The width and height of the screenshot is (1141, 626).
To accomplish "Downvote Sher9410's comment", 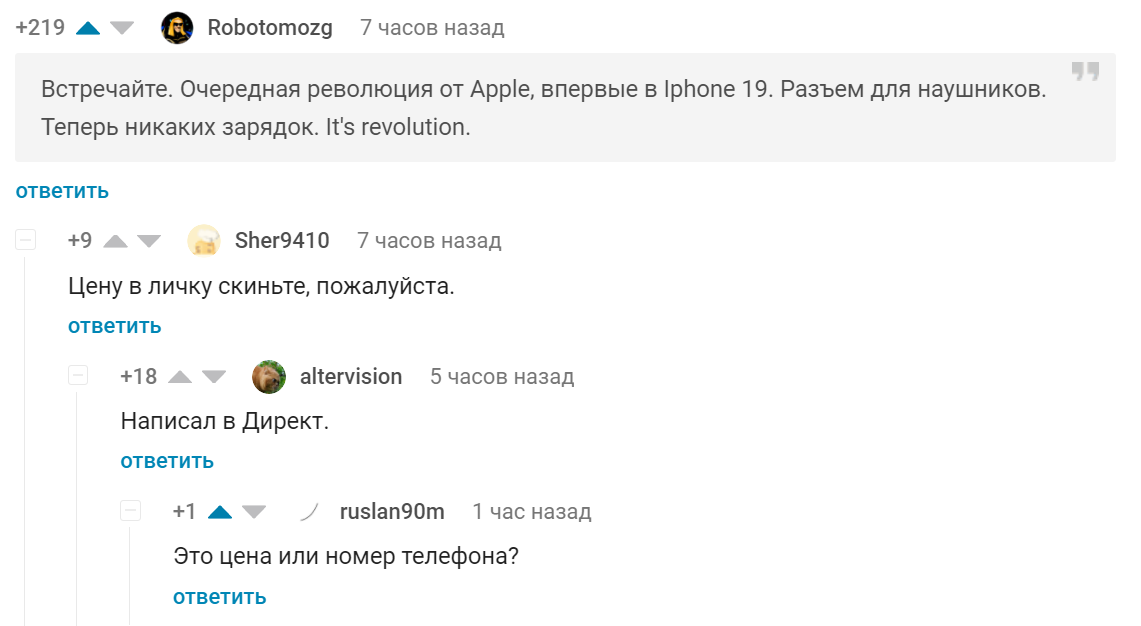I will (x=149, y=241).
